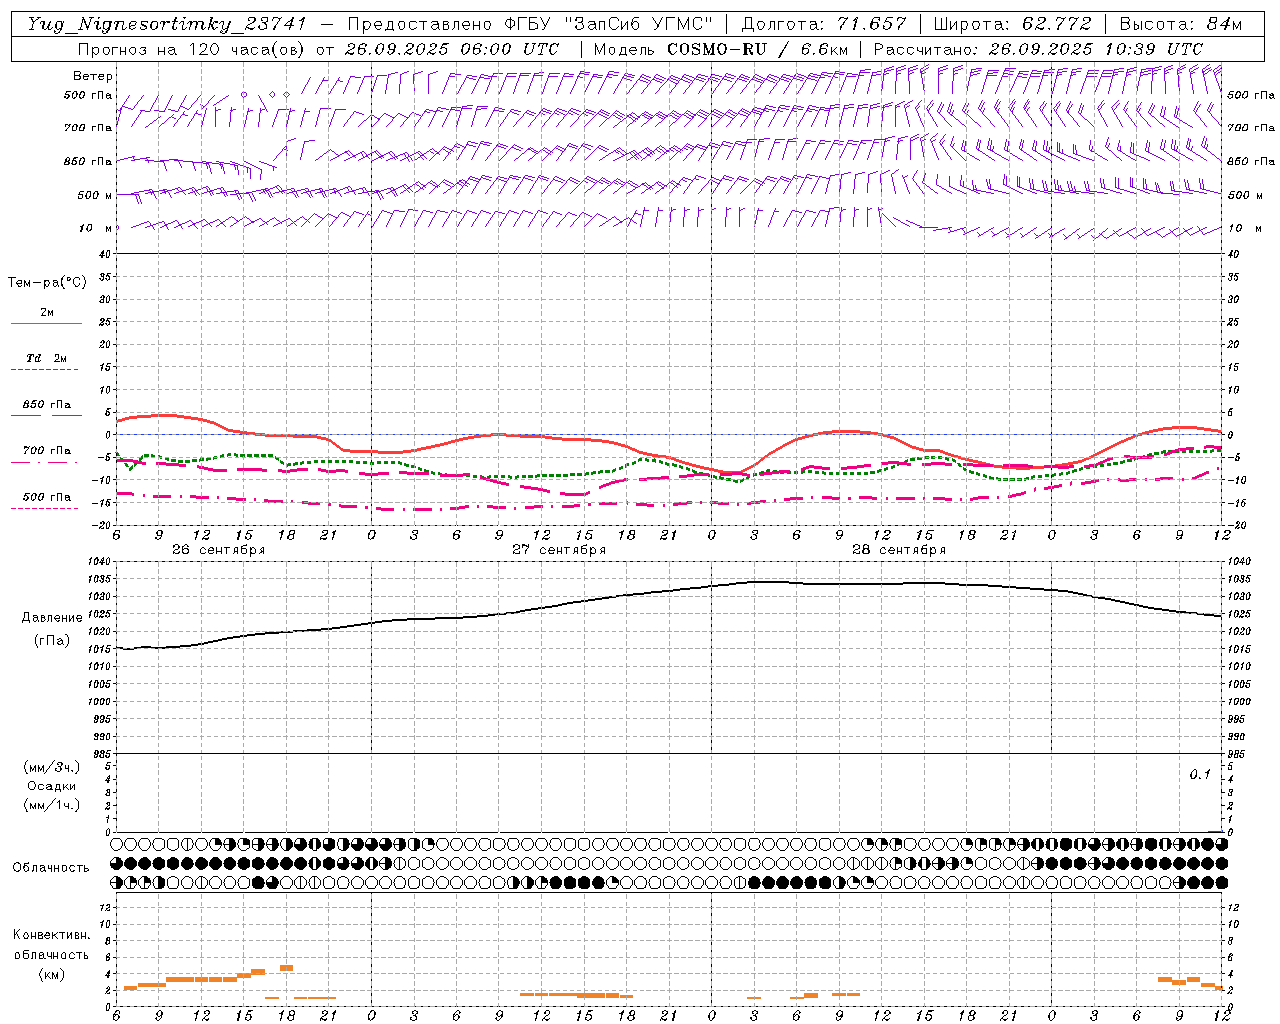
Task: Click the Облачность label beside cloud circles
Action: click(x=51, y=867)
